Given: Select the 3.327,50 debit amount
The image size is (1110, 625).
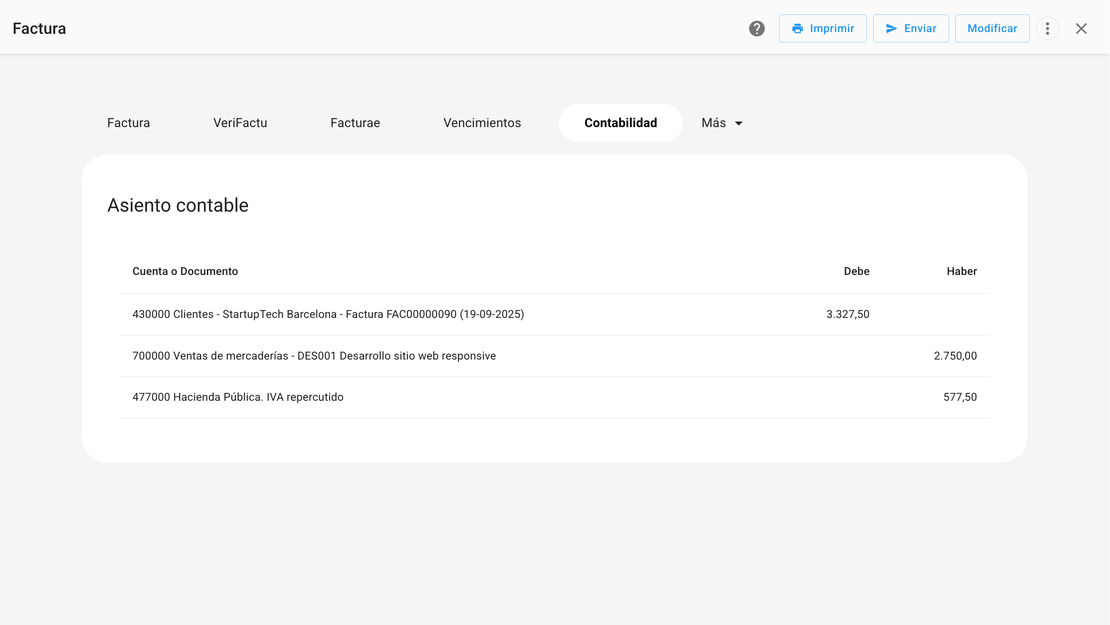Looking at the screenshot, I should (x=847, y=314).
